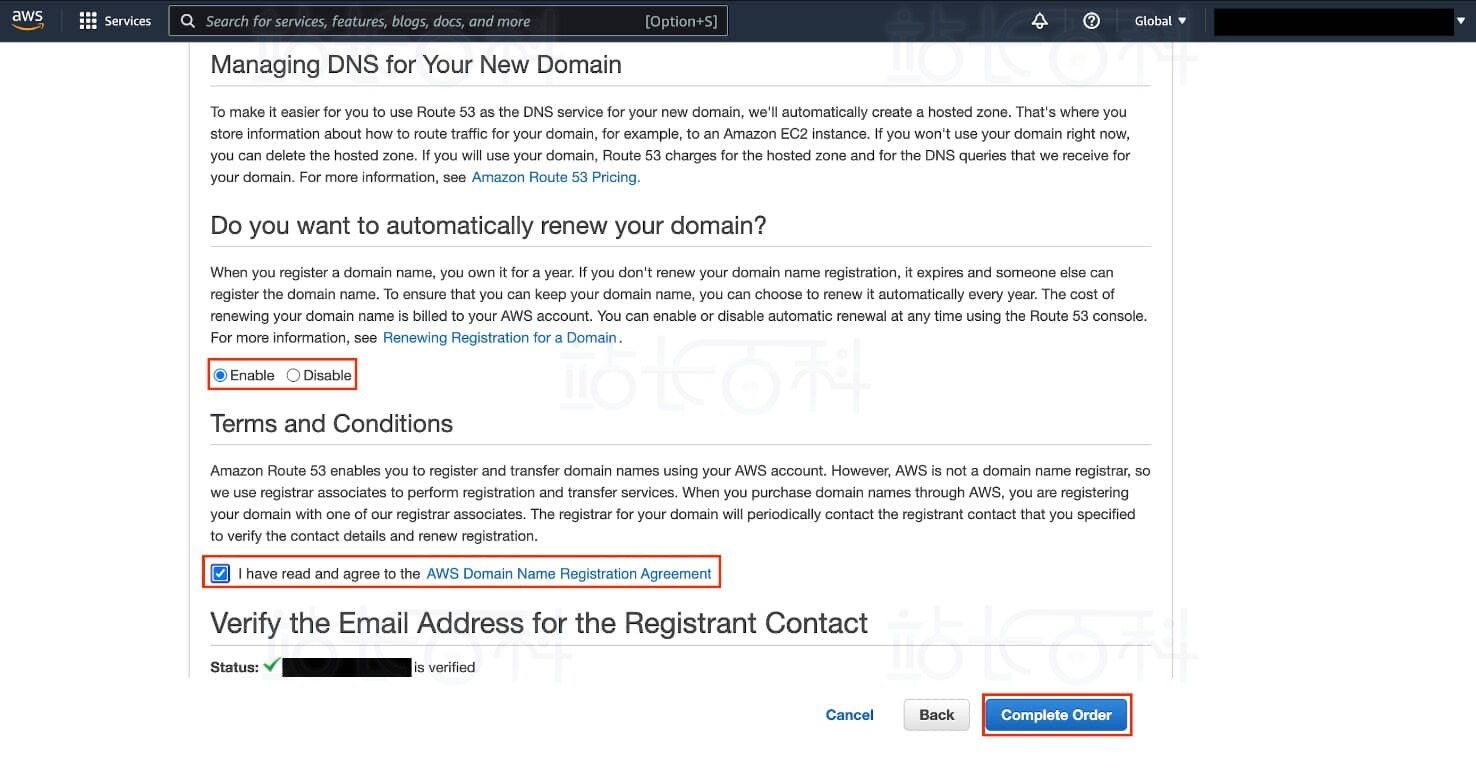The image size is (1476, 768).
Task: Open the help question mark icon
Action: point(1092,21)
